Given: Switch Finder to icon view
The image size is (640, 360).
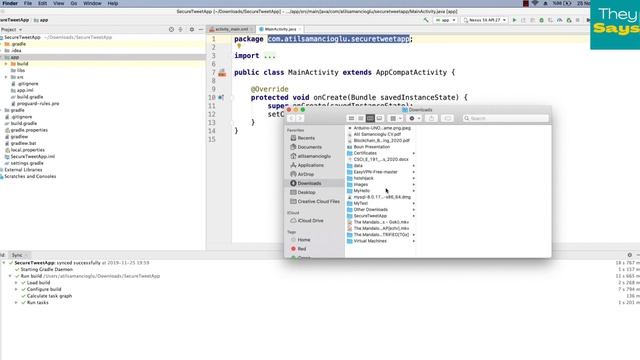Looking at the screenshot, I should (351, 118).
